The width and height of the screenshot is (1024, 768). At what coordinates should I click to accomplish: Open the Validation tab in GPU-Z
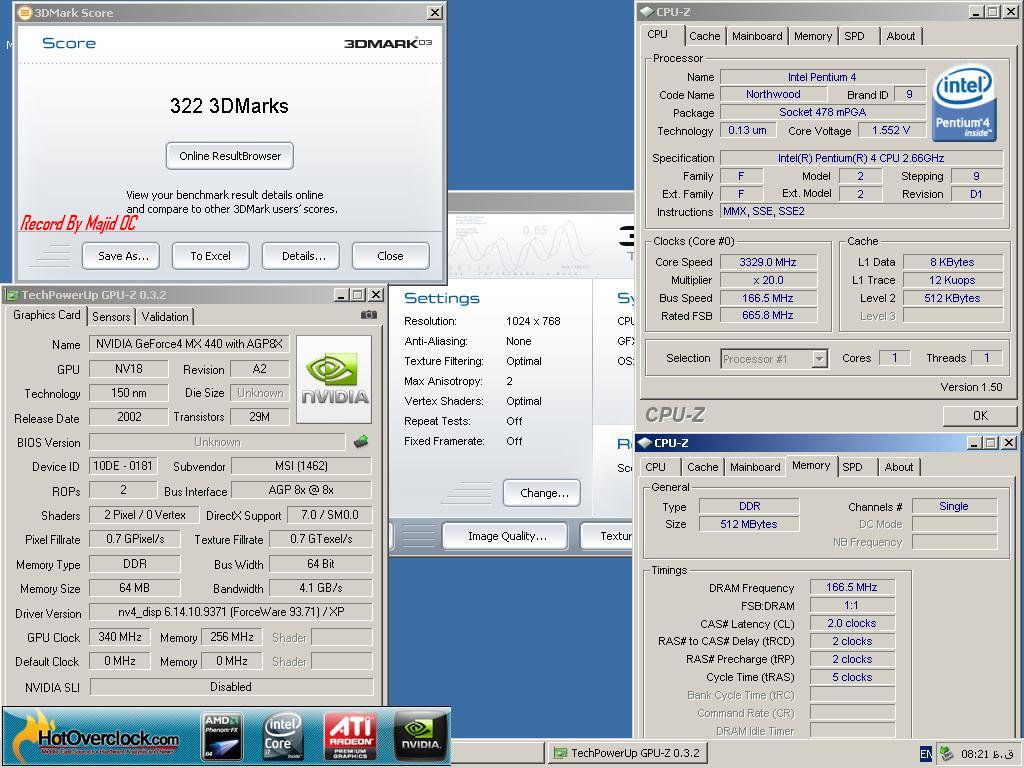(x=165, y=317)
